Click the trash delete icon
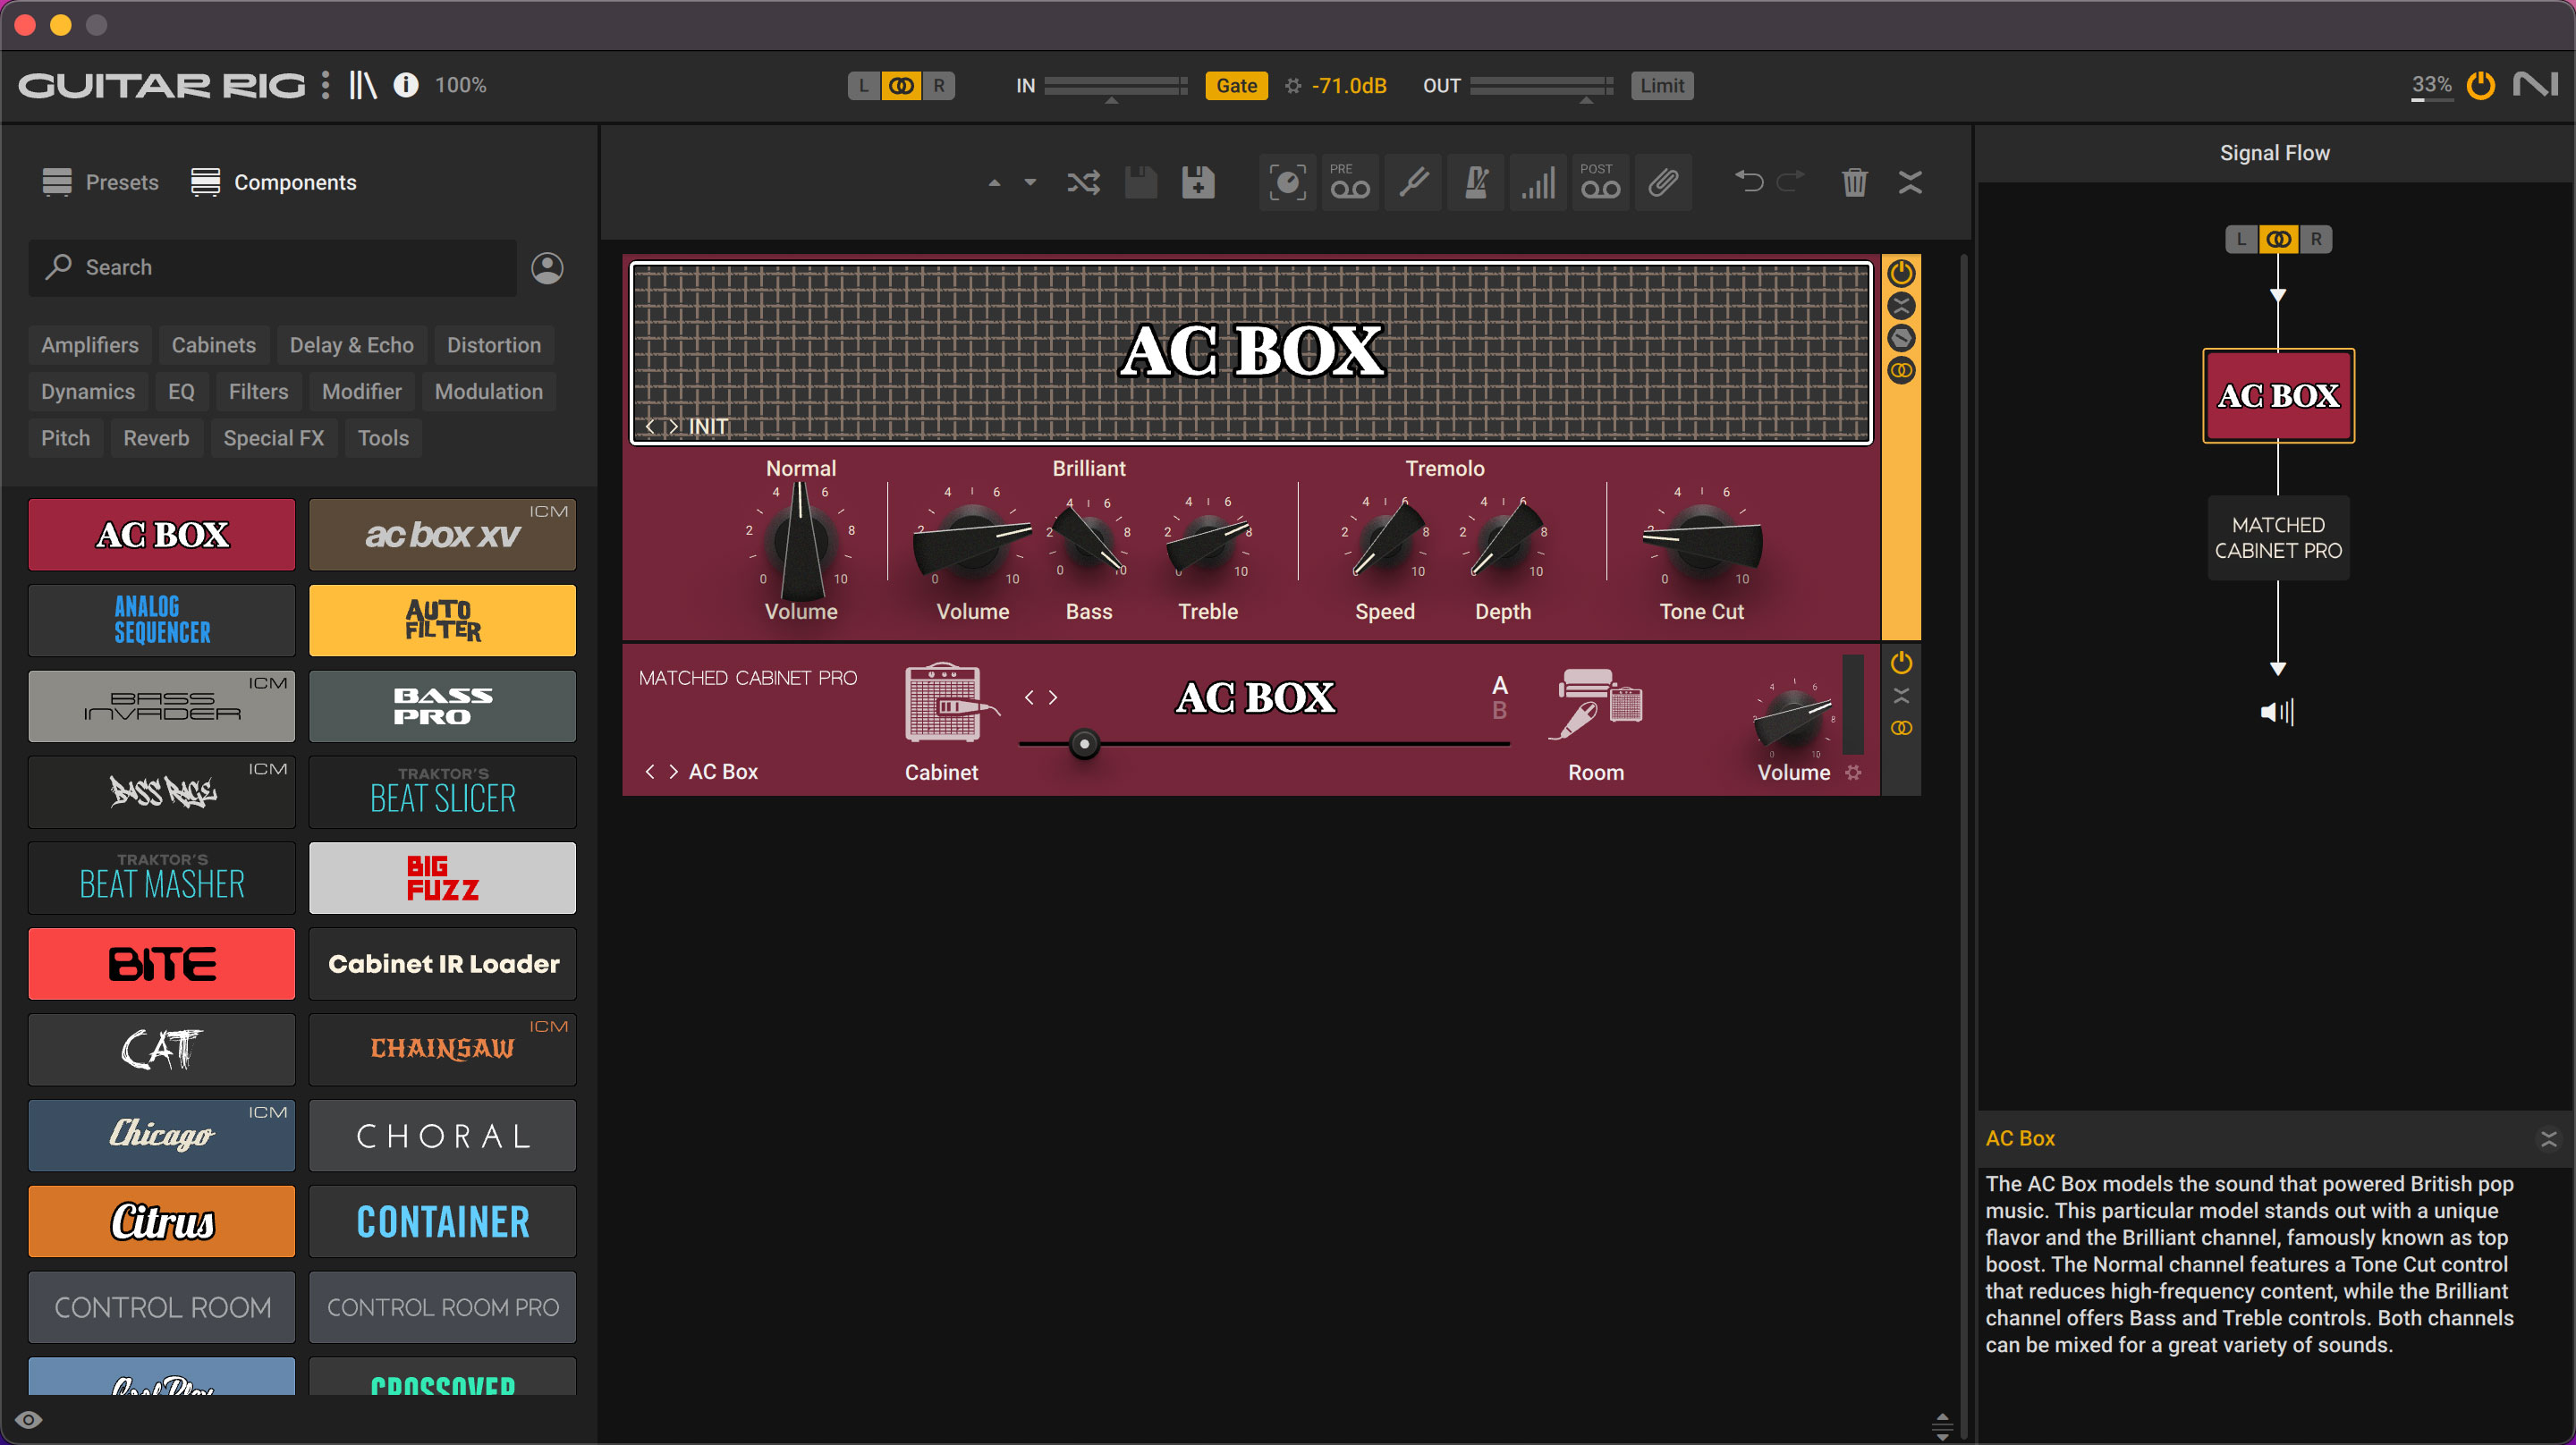Viewport: 2576px width, 1445px height. click(1854, 183)
